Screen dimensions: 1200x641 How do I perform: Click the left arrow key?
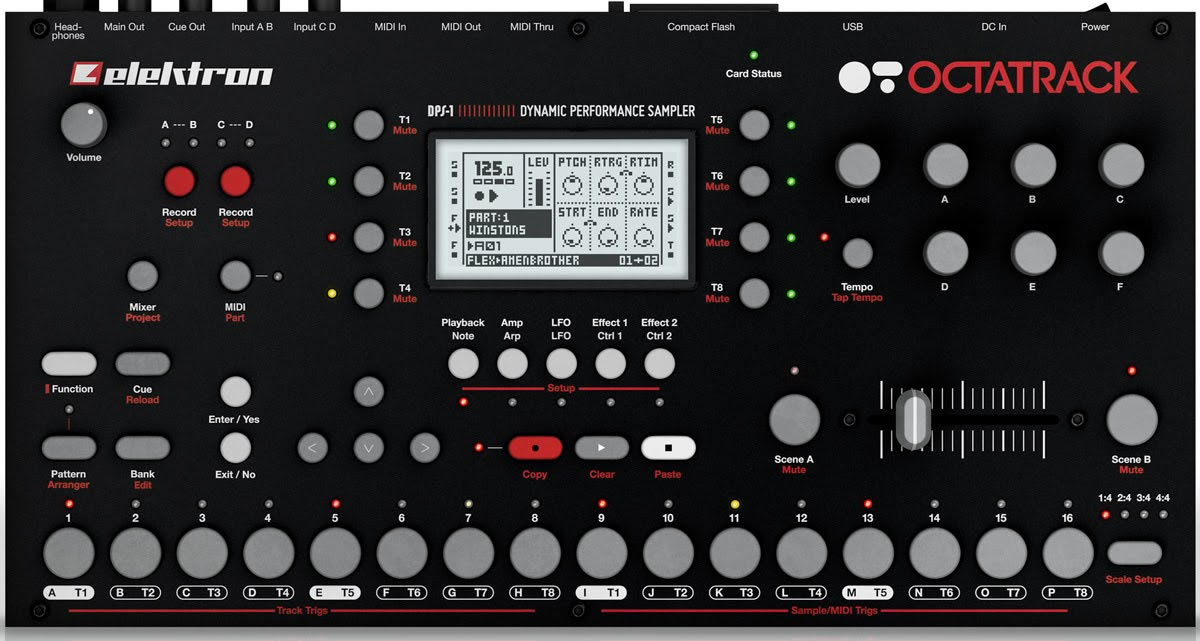tap(312, 448)
